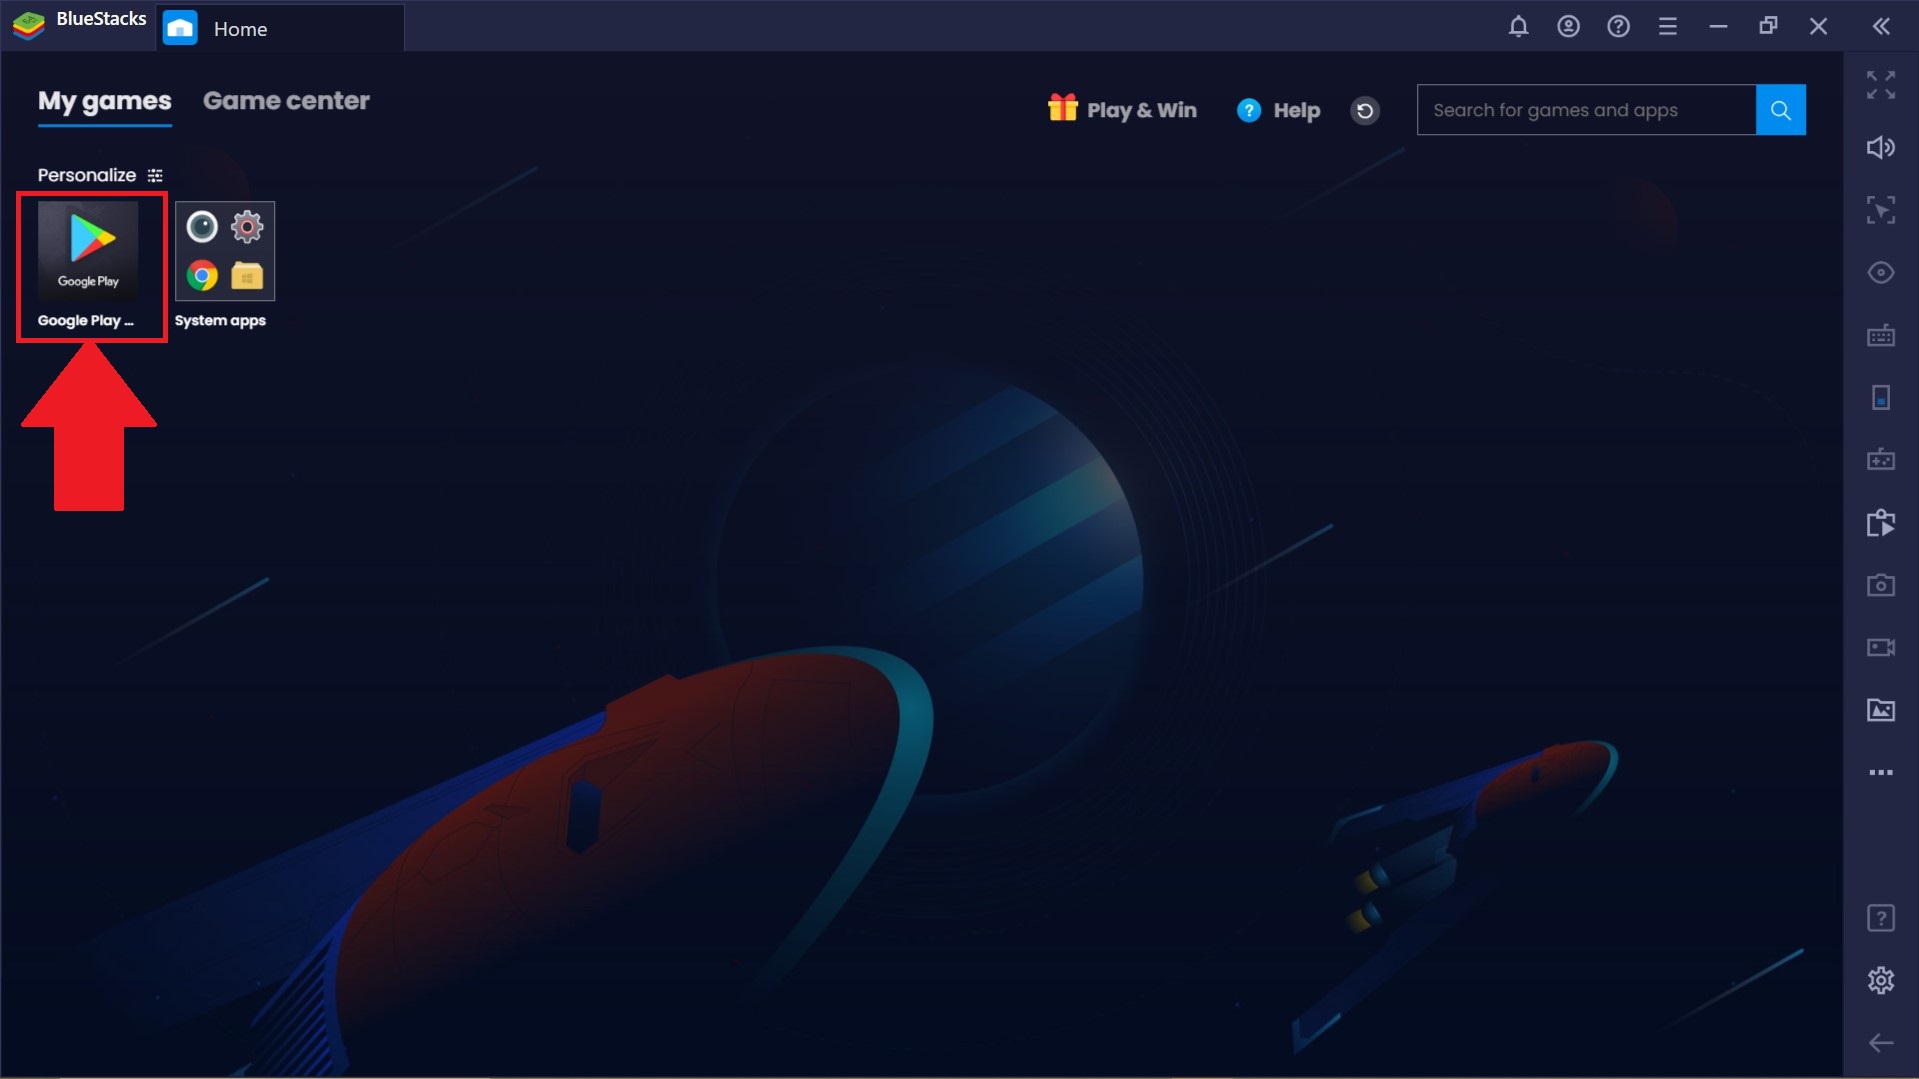Click the back arrow in sidebar
The width and height of the screenshot is (1919, 1079).
point(1881,1043)
